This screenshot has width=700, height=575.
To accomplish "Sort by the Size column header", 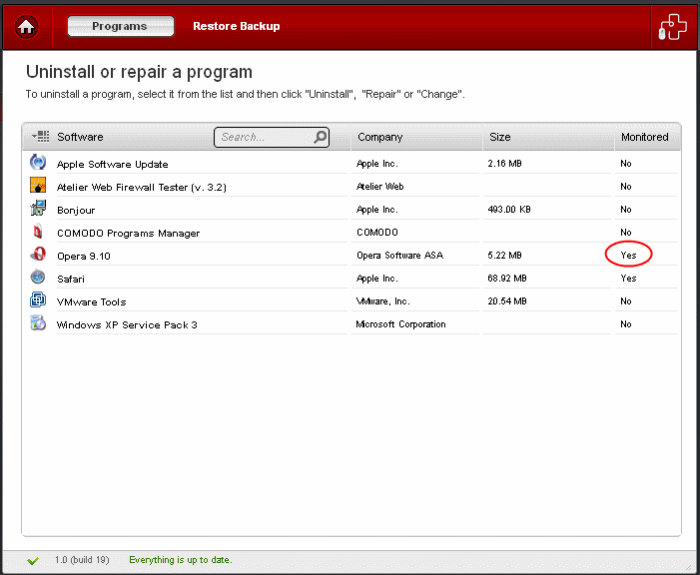I will (500, 137).
